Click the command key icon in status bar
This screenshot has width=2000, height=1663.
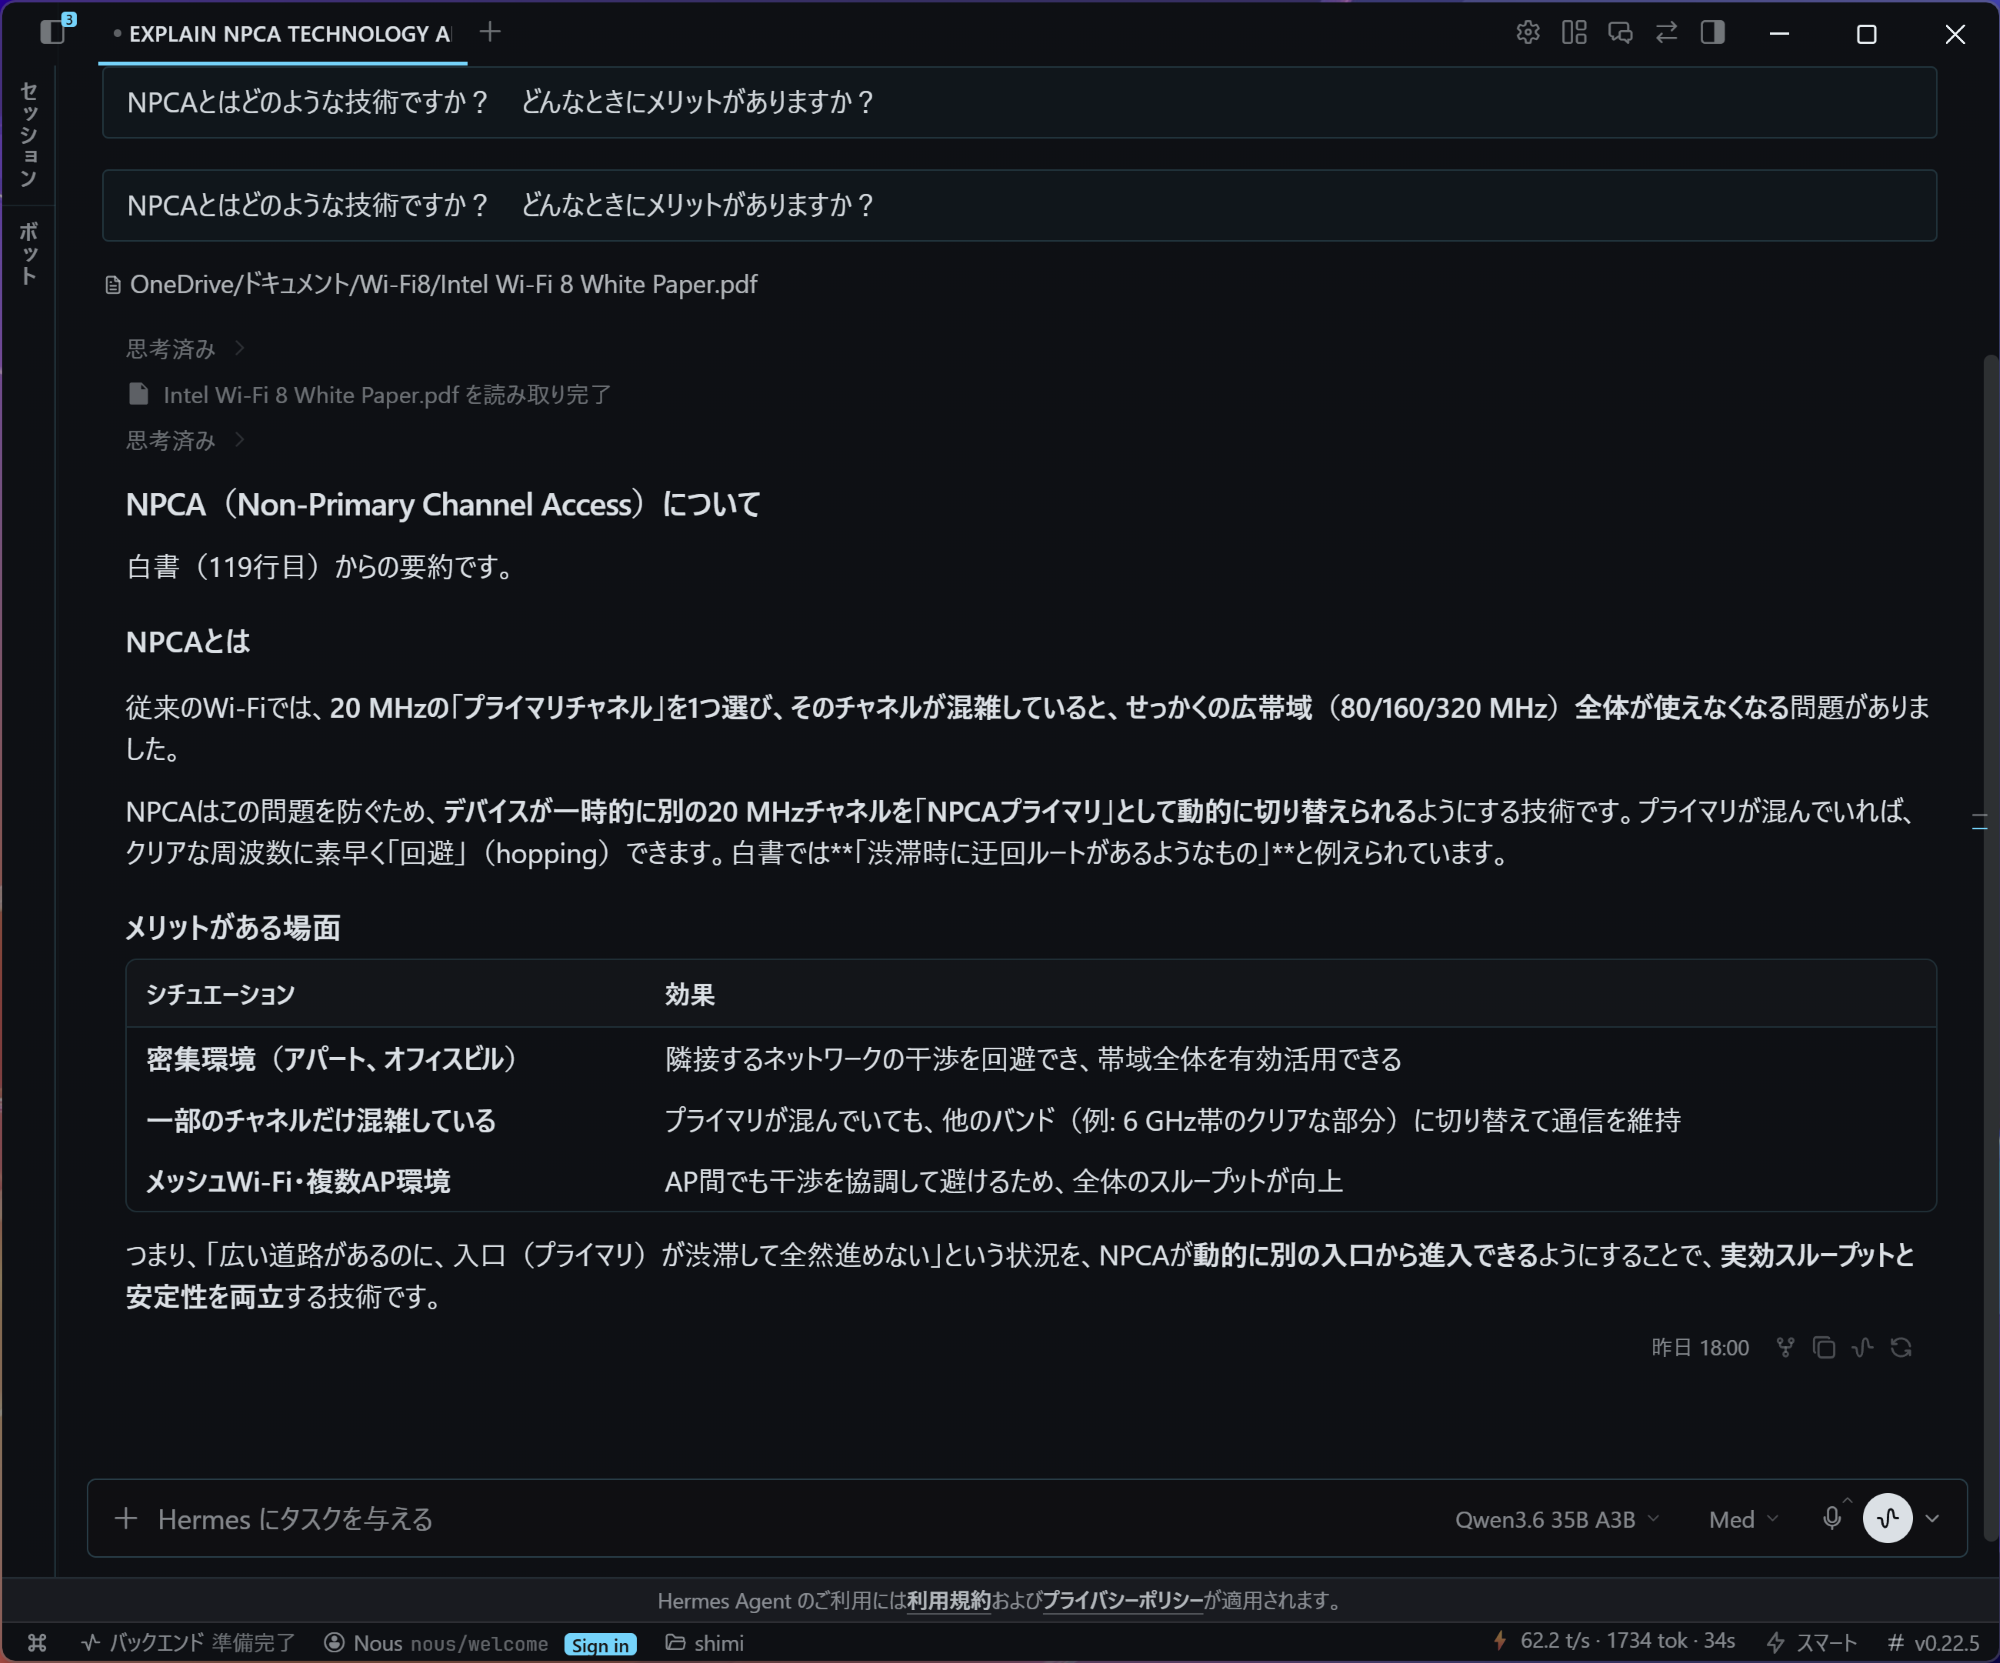[x=37, y=1642]
